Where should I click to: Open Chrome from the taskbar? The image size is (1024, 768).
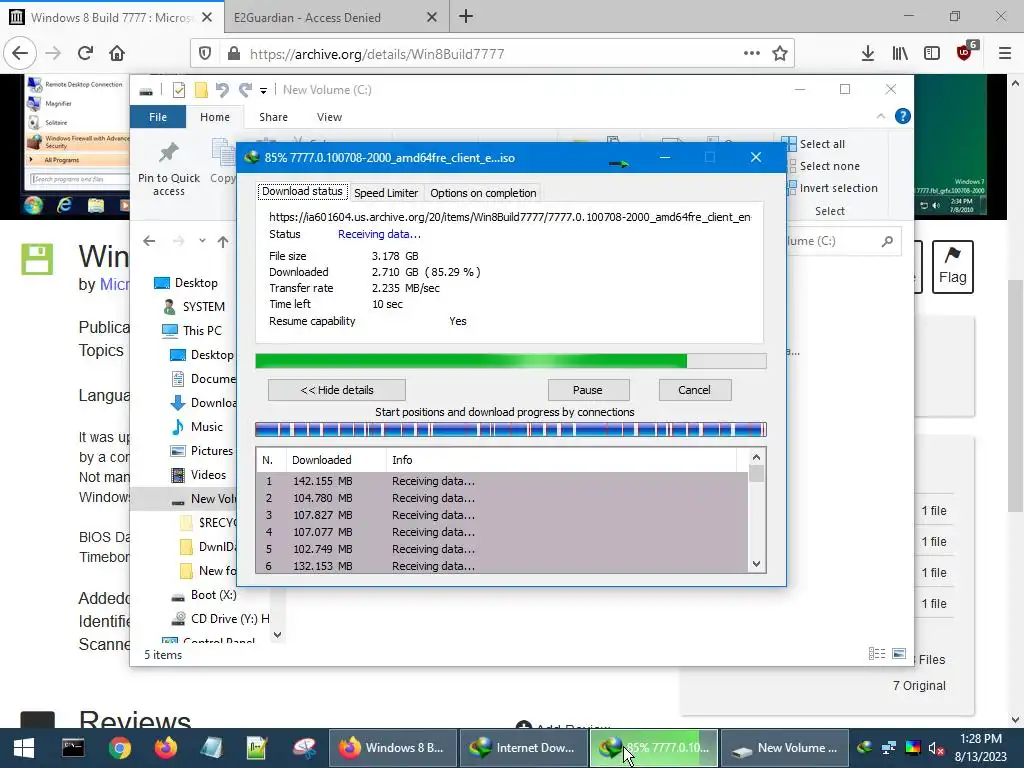[x=120, y=748]
